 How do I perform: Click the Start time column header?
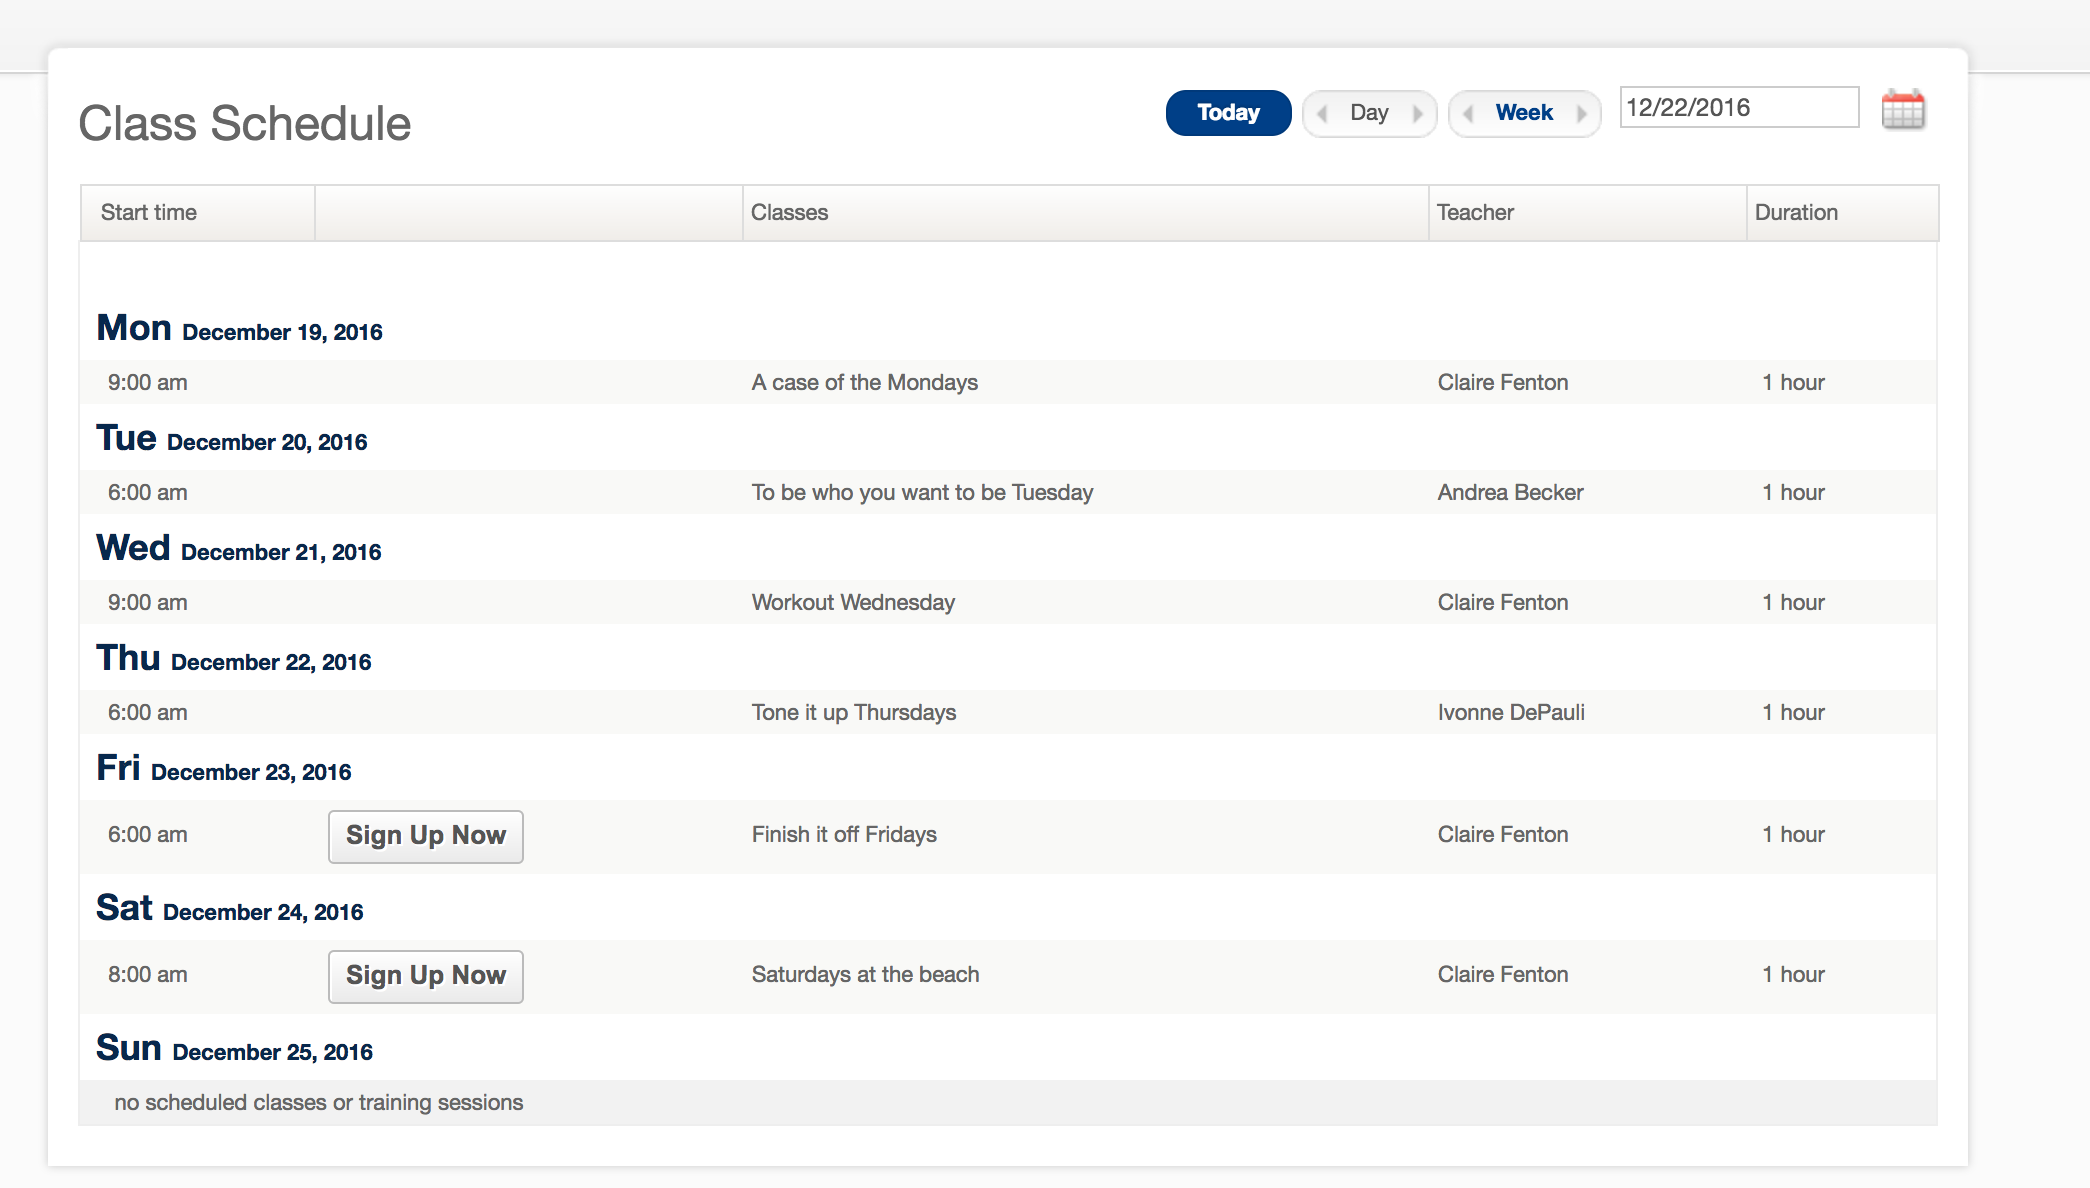149,213
